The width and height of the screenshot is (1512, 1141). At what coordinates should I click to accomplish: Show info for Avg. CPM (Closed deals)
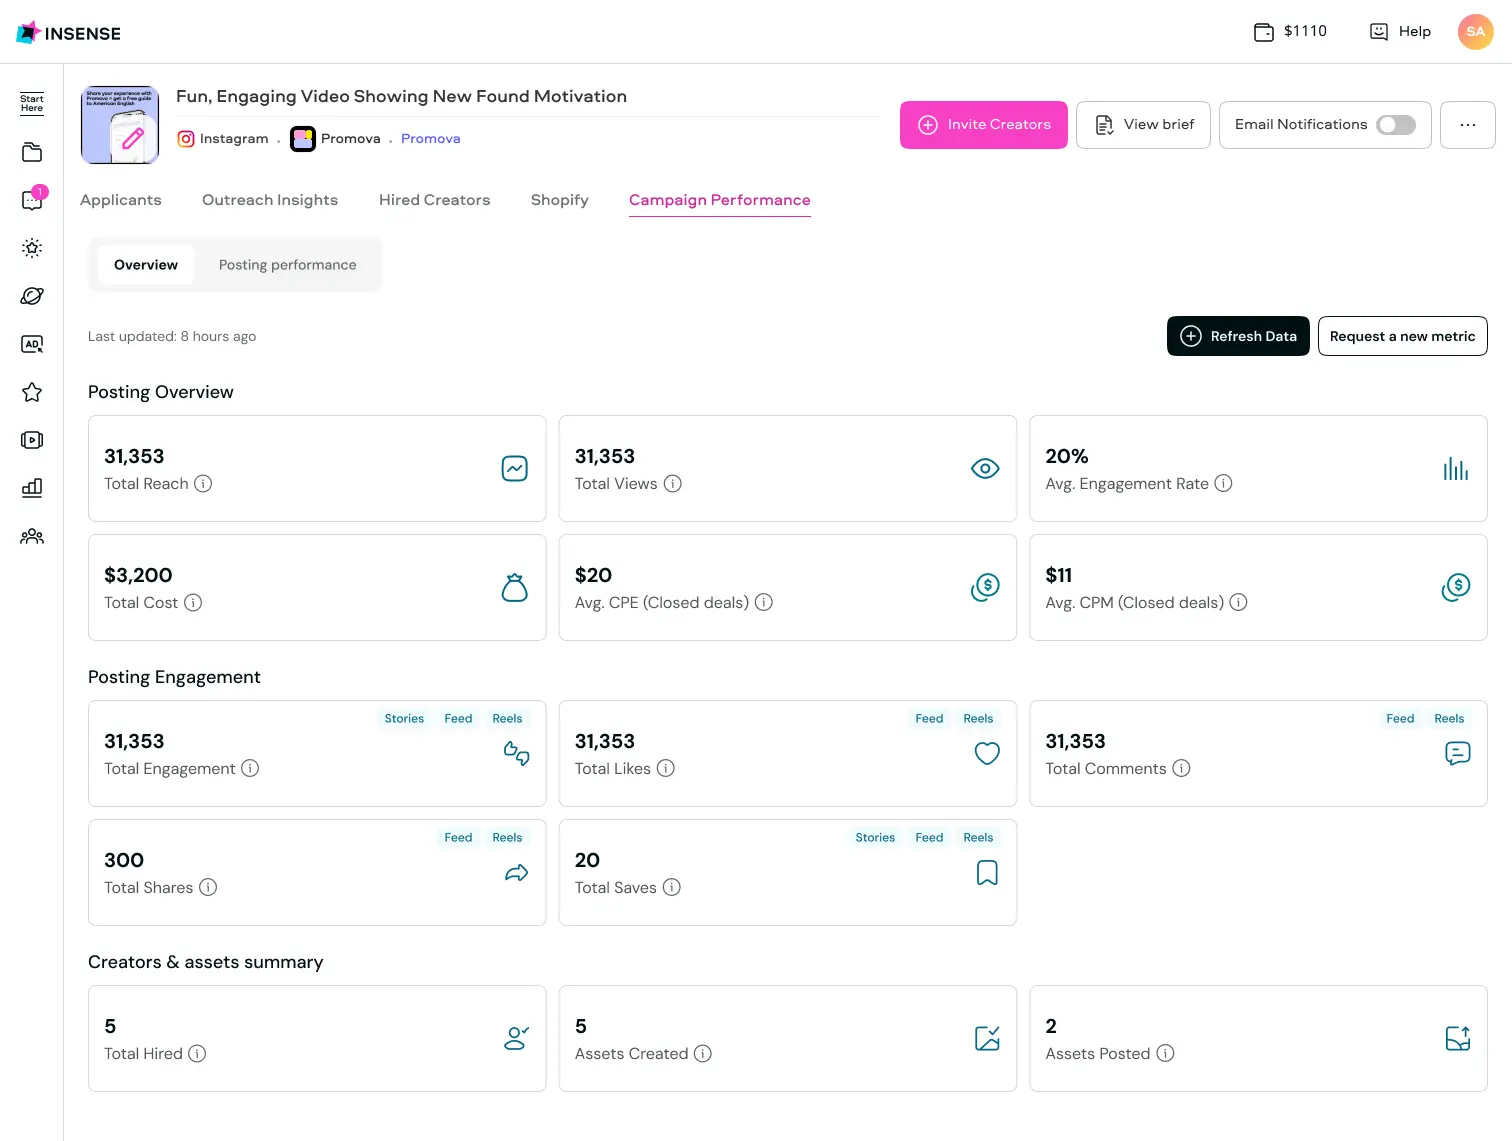pos(1238,603)
